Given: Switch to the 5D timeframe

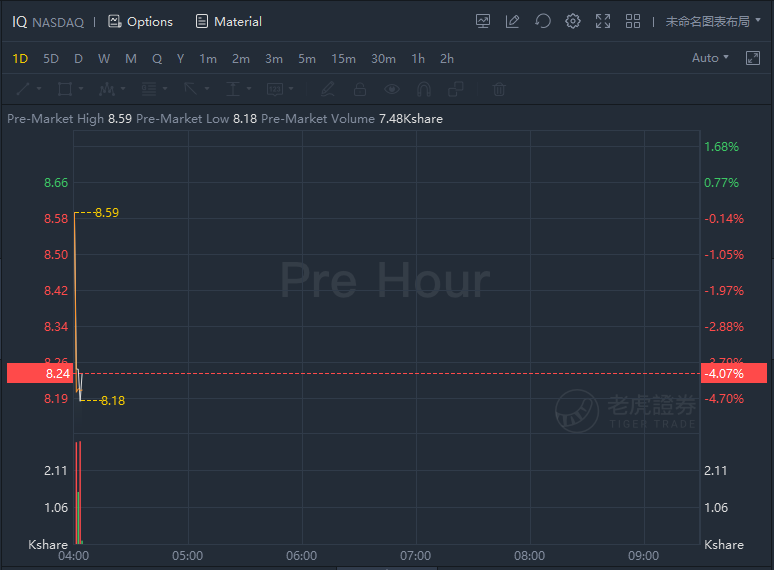Looking at the screenshot, I should (51, 59).
